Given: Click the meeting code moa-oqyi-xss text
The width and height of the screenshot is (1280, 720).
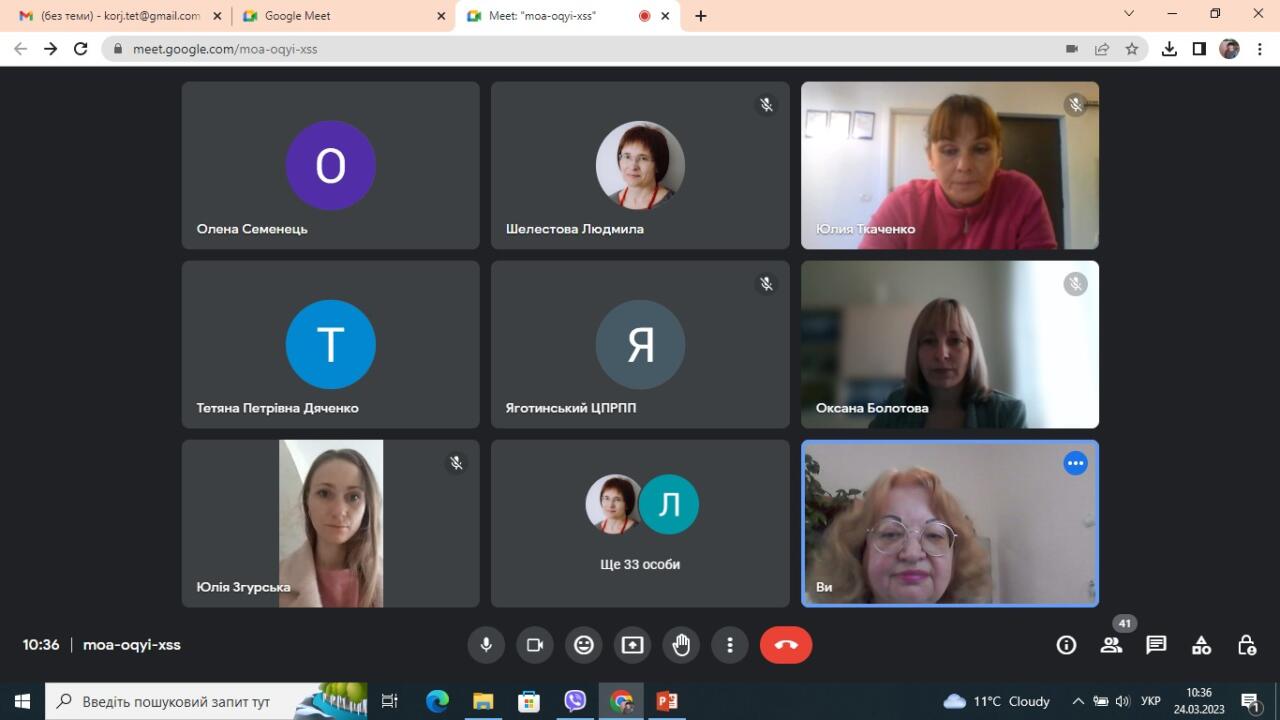Looking at the screenshot, I should coord(132,645).
